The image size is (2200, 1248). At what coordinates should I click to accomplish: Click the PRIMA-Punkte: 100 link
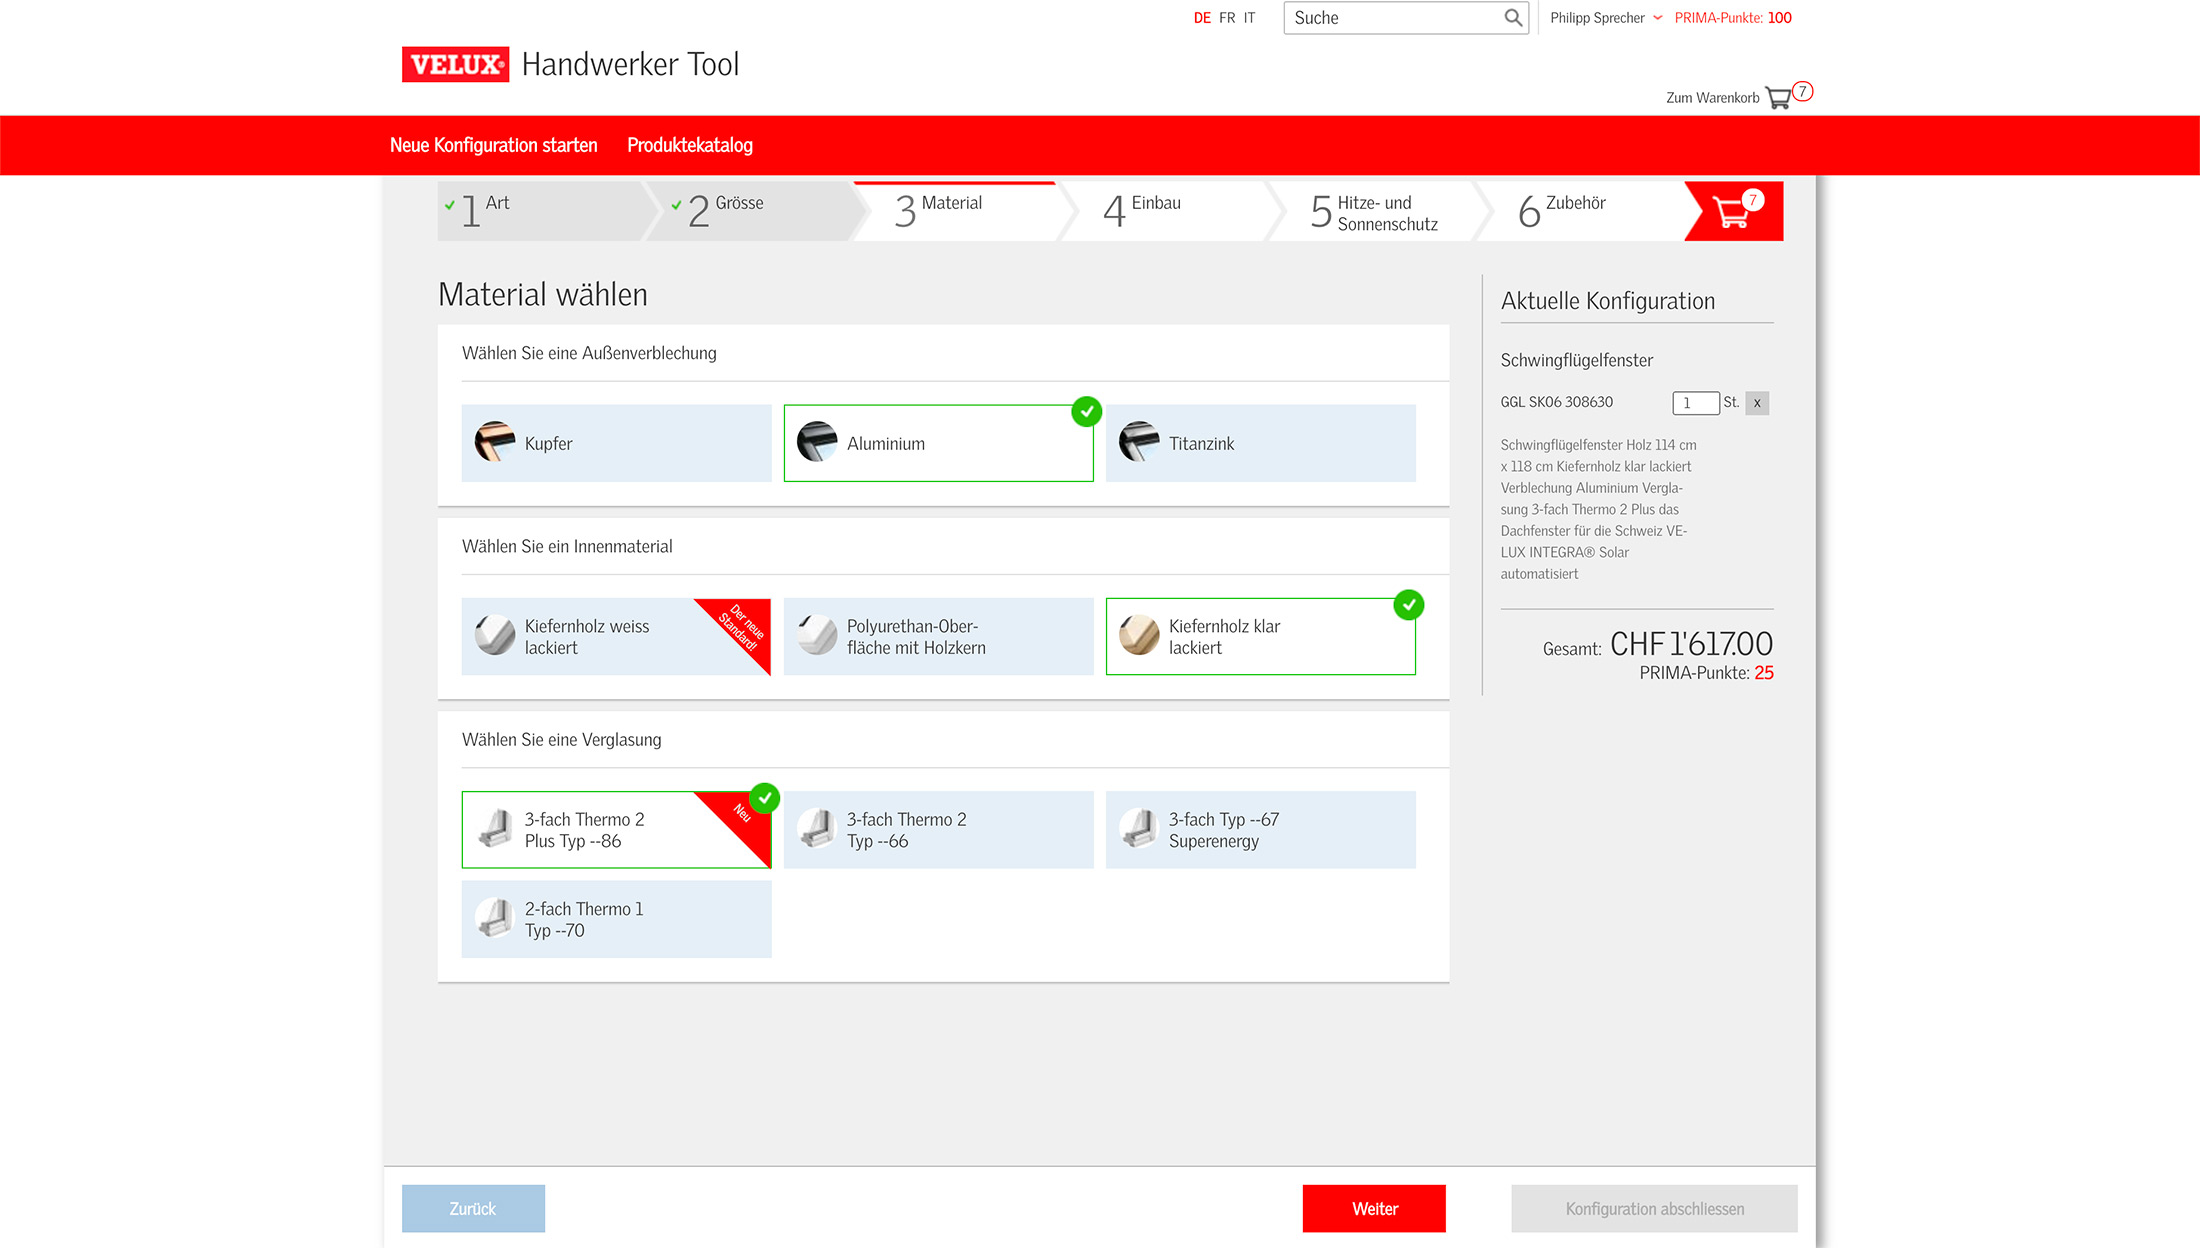(1733, 18)
